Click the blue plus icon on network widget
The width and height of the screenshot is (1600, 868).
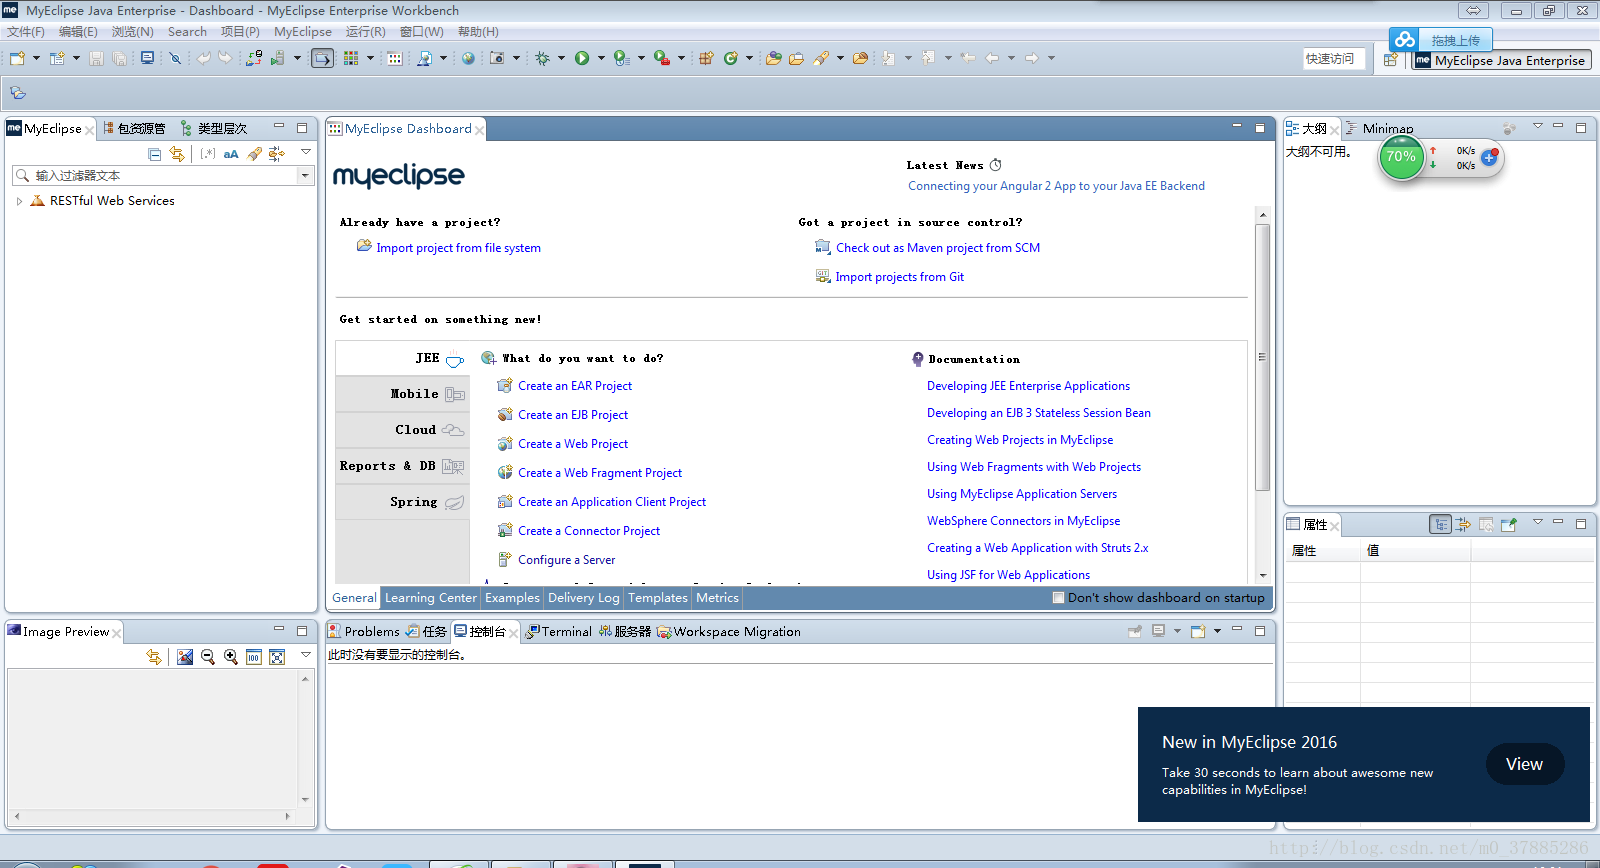(1489, 157)
